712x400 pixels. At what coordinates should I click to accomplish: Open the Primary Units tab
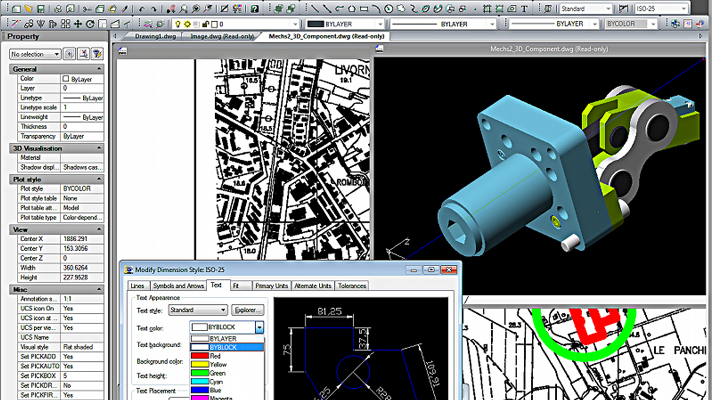(270, 286)
